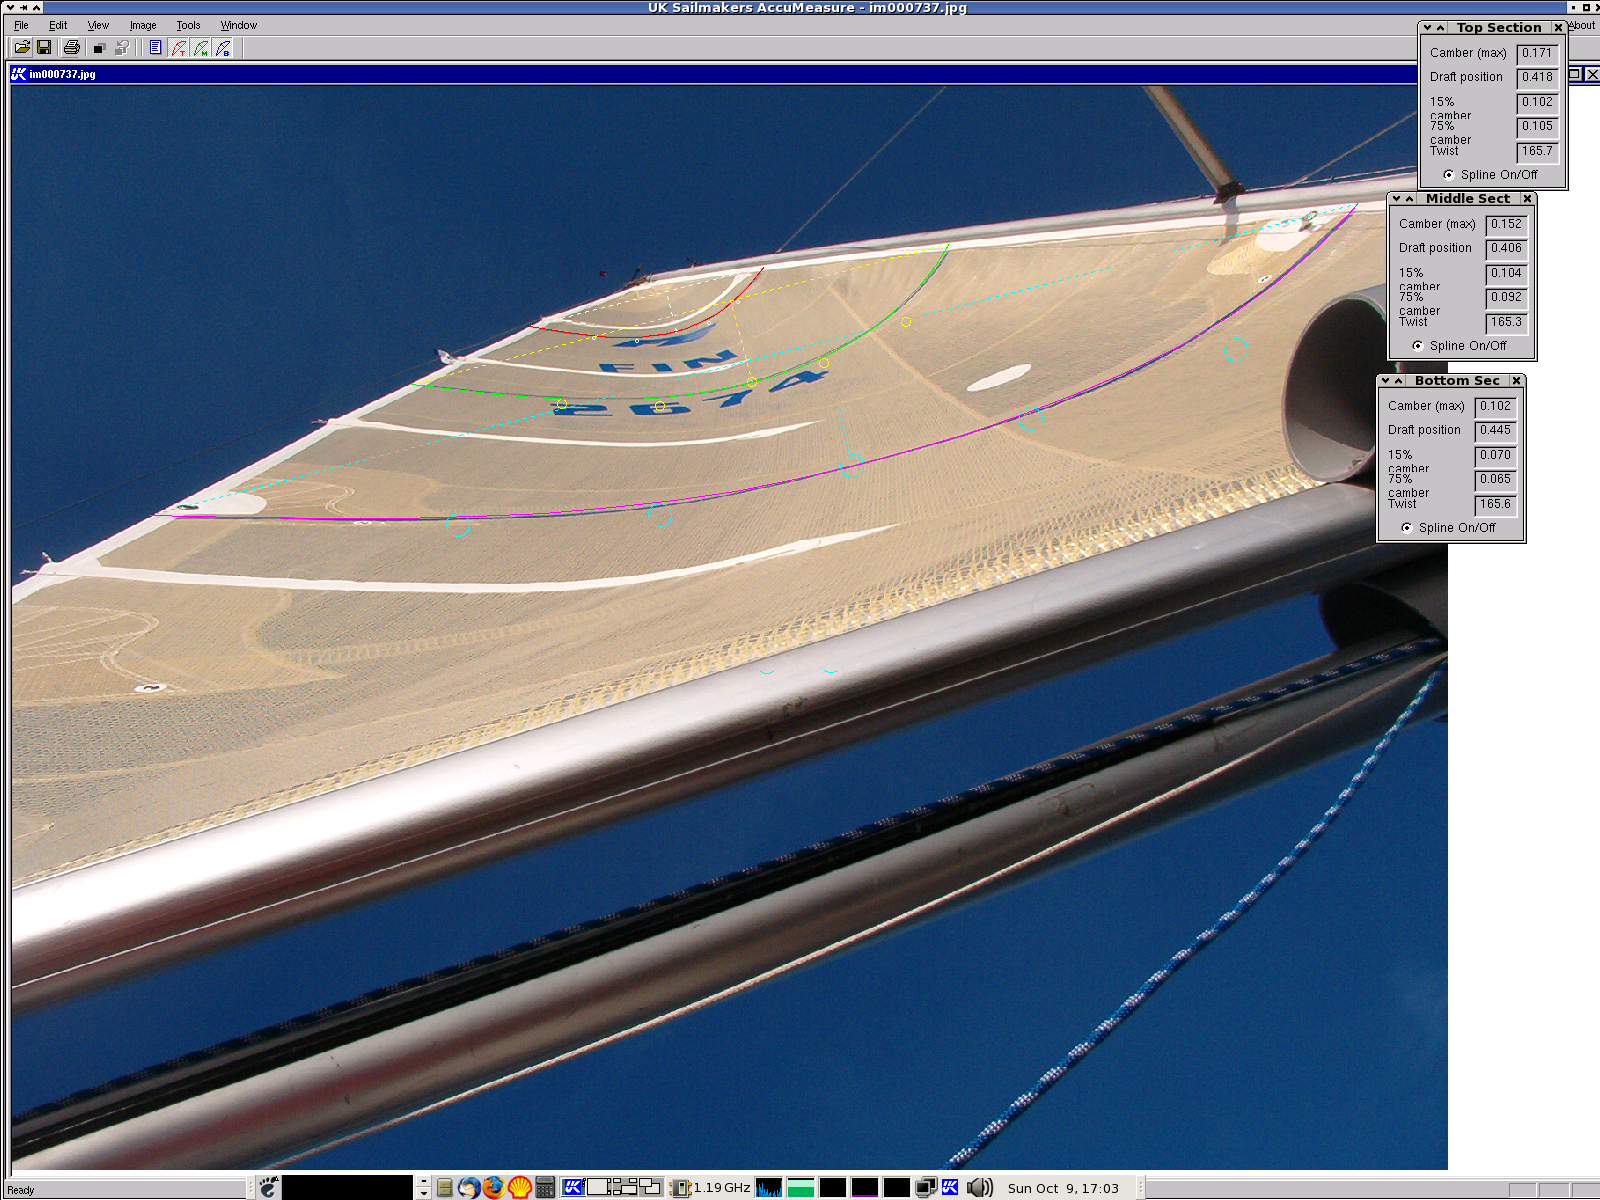This screenshot has height=1200, width=1600.
Task: Click the grayed squares with arrow icon
Action: pyautogui.click(x=122, y=47)
